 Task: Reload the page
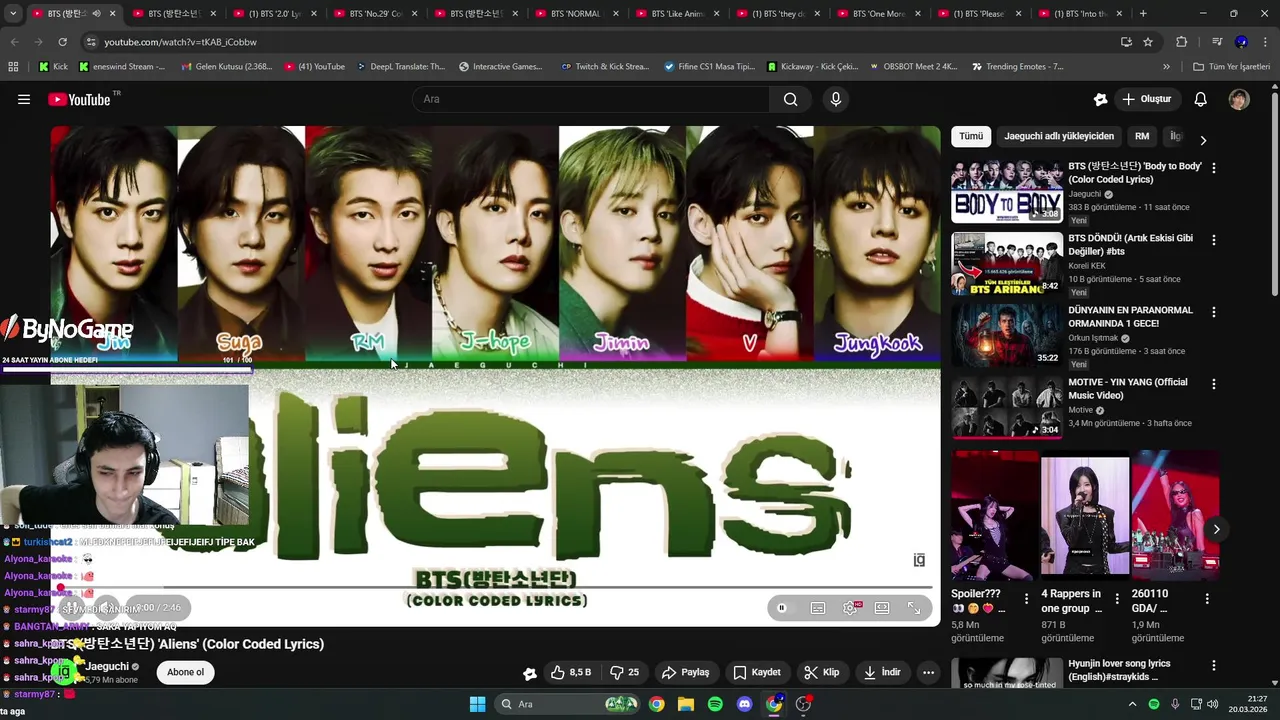(x=62, y=42)
